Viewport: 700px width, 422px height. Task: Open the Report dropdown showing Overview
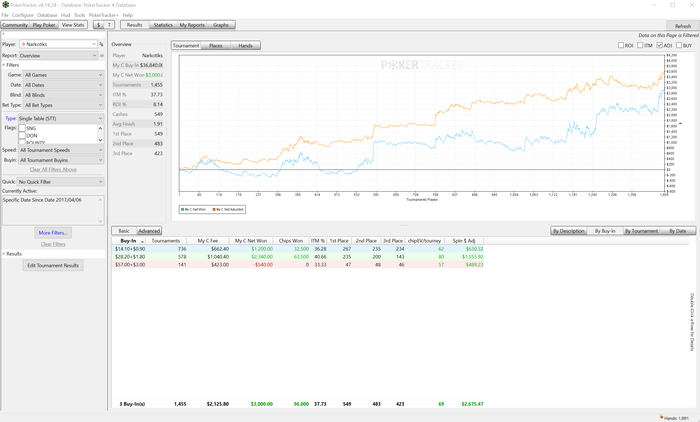click(x=58, y=56)
